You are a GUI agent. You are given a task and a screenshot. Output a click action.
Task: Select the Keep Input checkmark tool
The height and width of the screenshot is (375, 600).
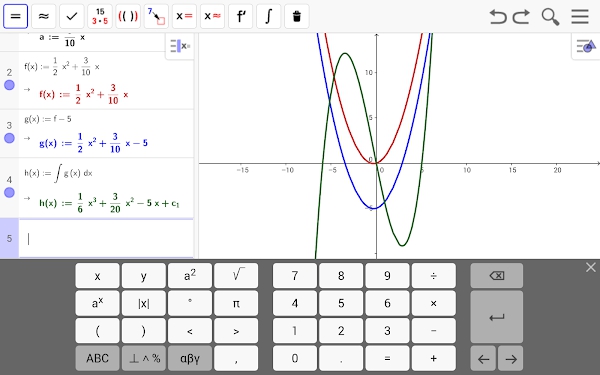tap(72, 16)
